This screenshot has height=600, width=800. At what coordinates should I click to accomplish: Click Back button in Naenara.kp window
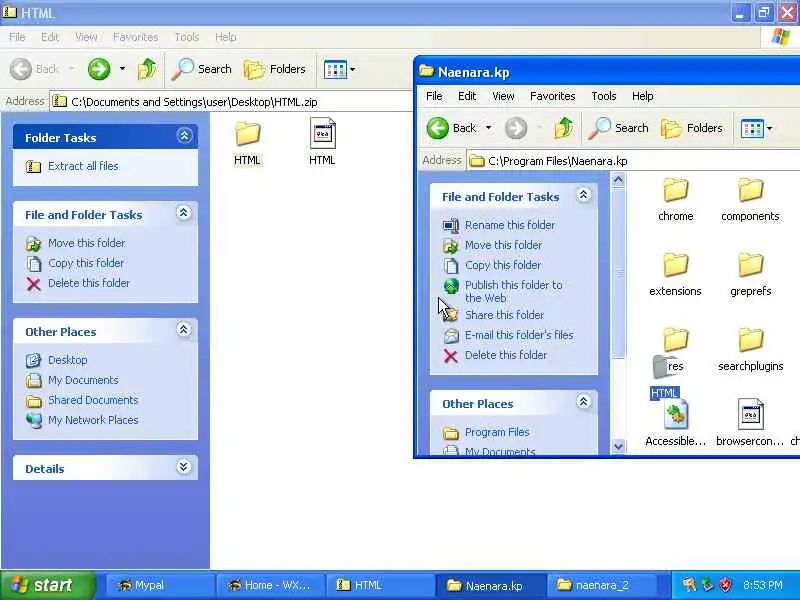[451, 128]
